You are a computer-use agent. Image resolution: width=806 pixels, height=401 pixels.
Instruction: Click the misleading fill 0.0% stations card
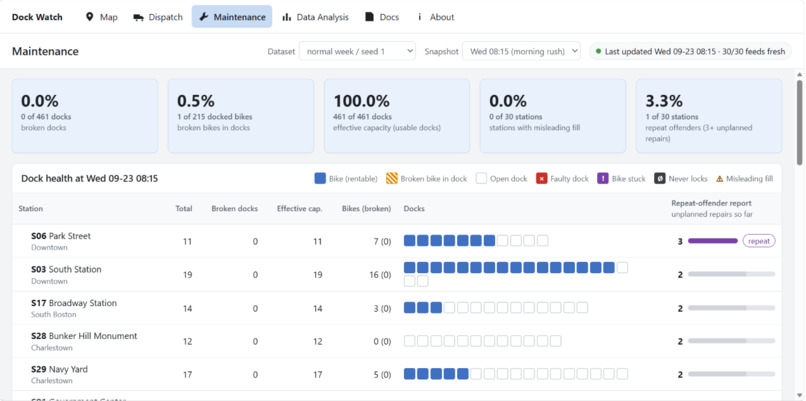pos(553,116)
